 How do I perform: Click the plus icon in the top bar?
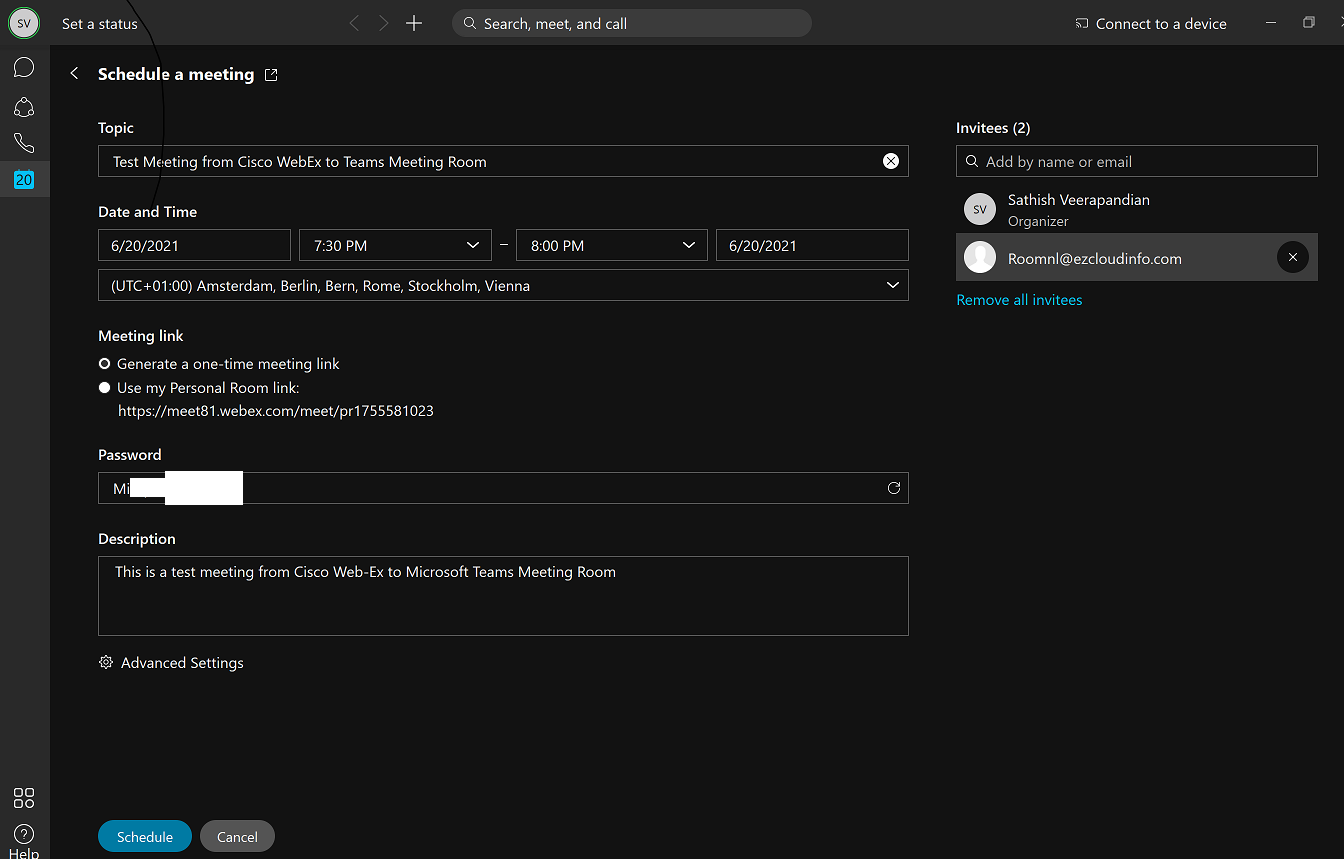point(414,23)
